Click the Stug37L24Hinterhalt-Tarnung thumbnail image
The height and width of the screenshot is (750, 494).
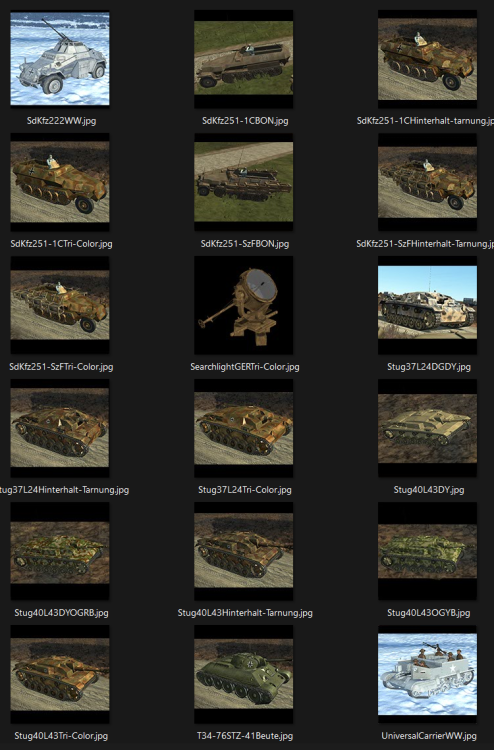[60, 428]
